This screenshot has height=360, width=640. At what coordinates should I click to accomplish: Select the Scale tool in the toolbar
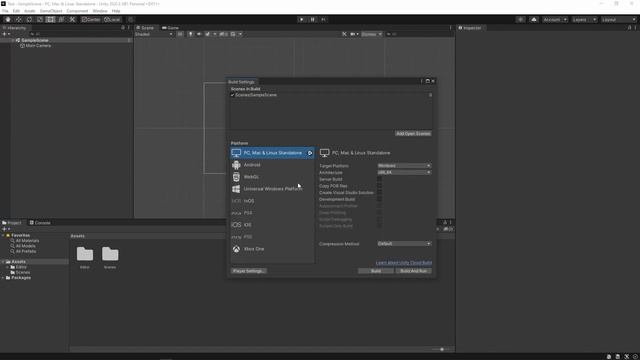point(40,20)
